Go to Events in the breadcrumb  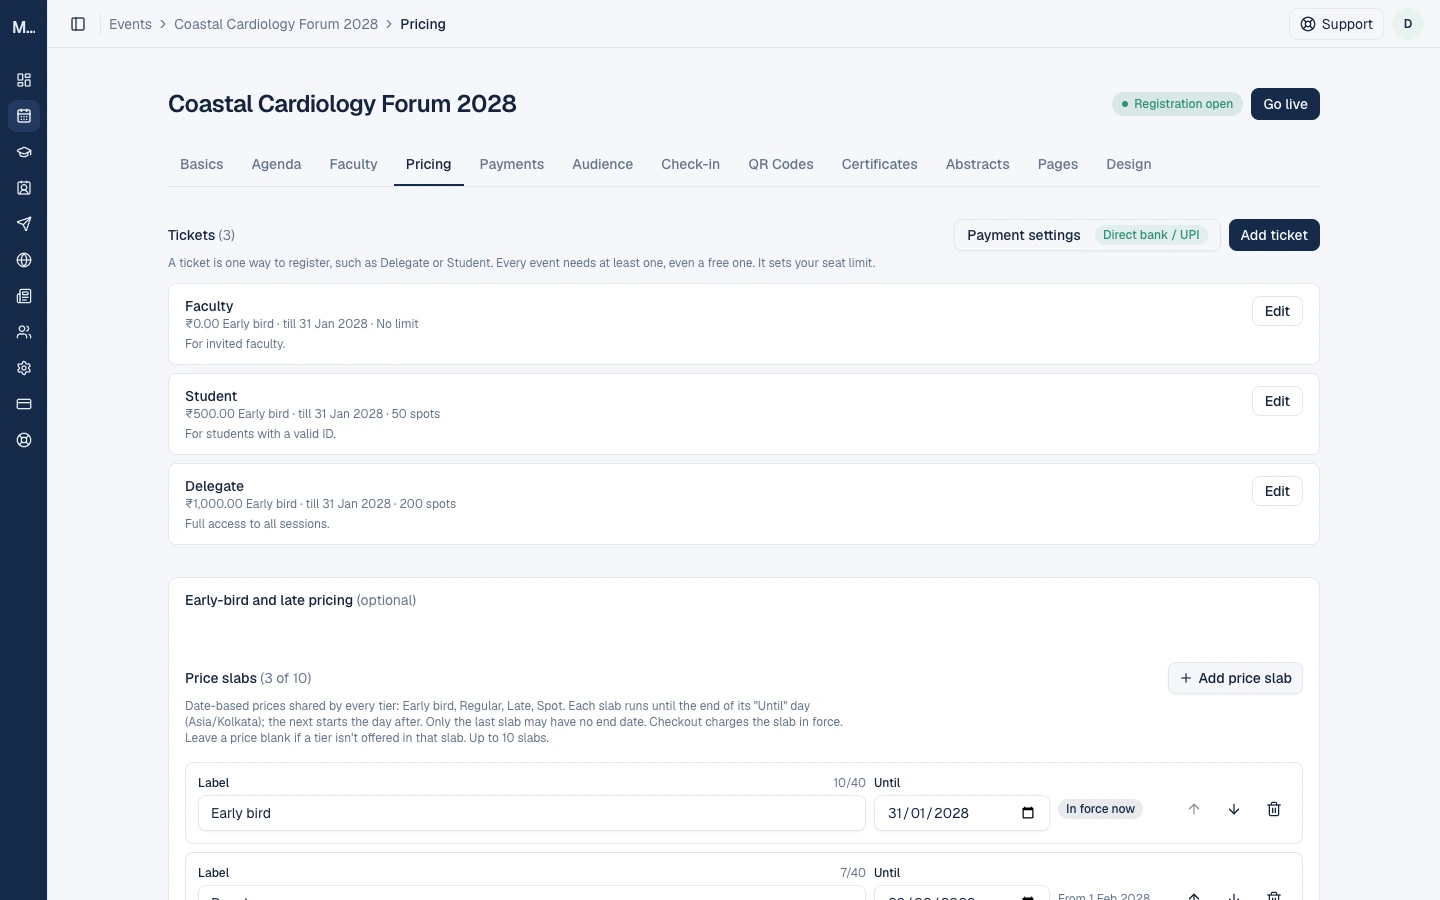(130, 24)
